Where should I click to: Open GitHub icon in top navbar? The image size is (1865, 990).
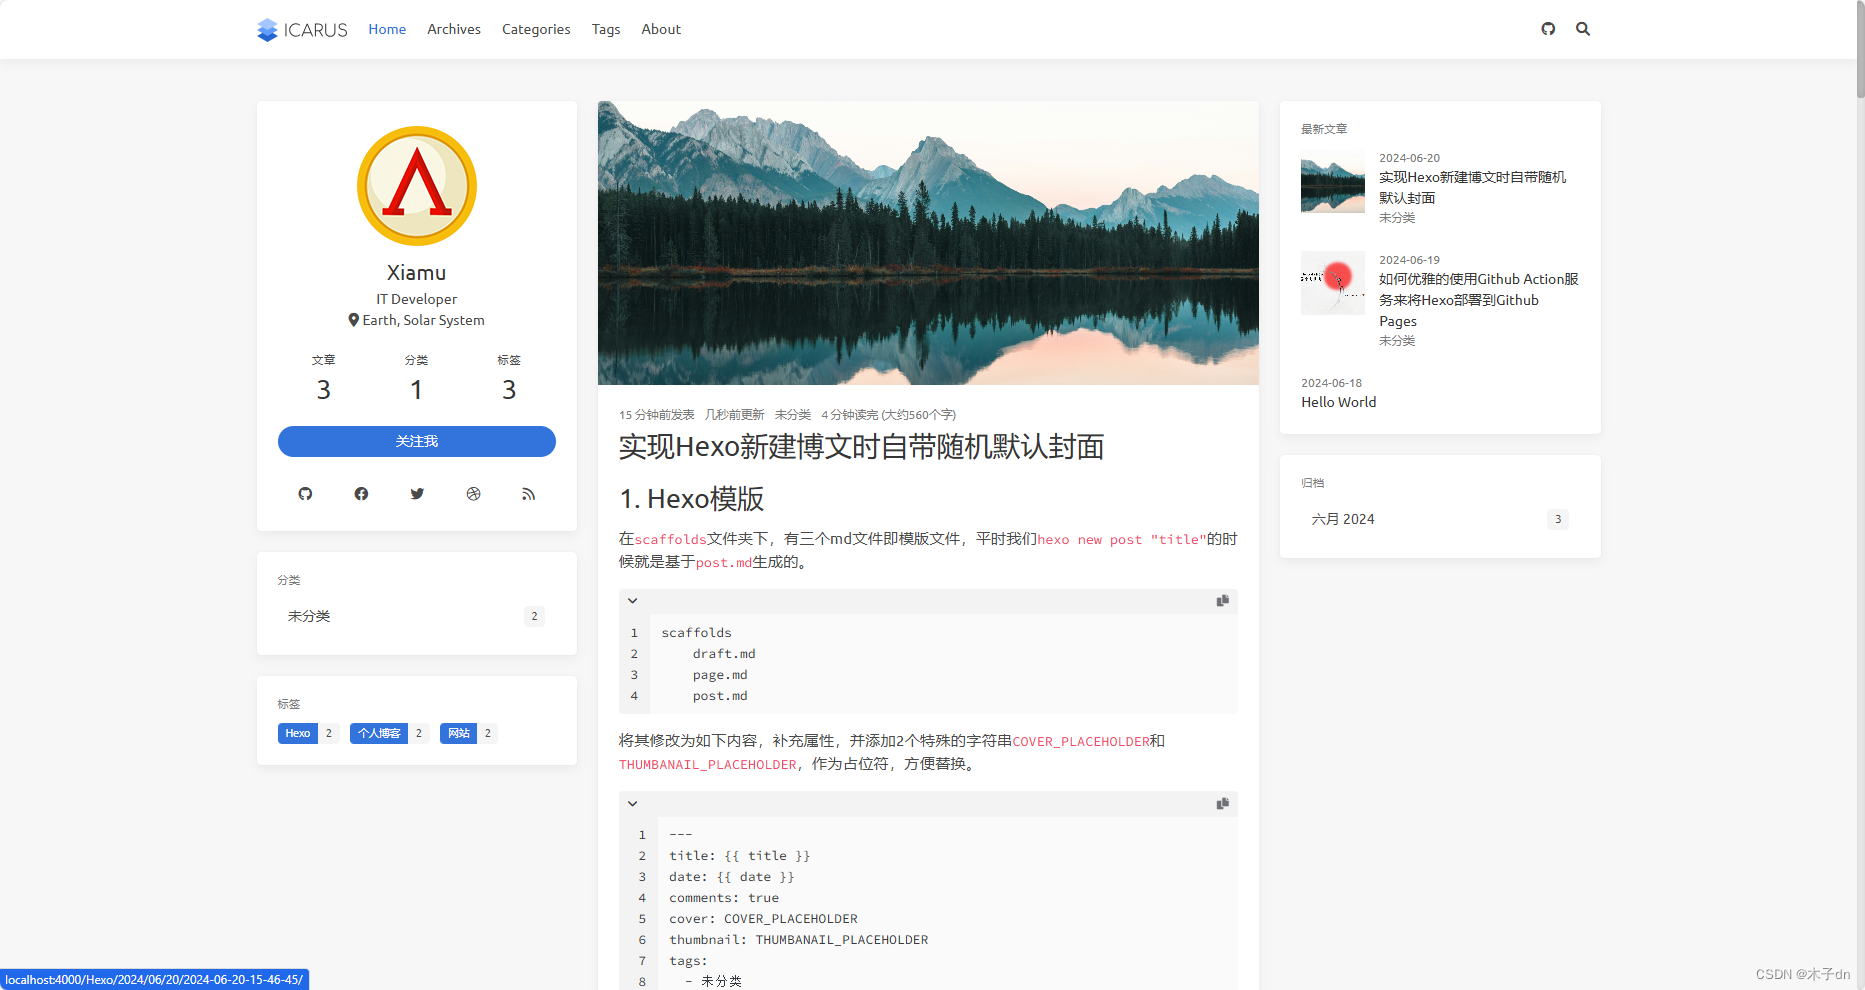pyautogui.click(x=1548, y=29)
